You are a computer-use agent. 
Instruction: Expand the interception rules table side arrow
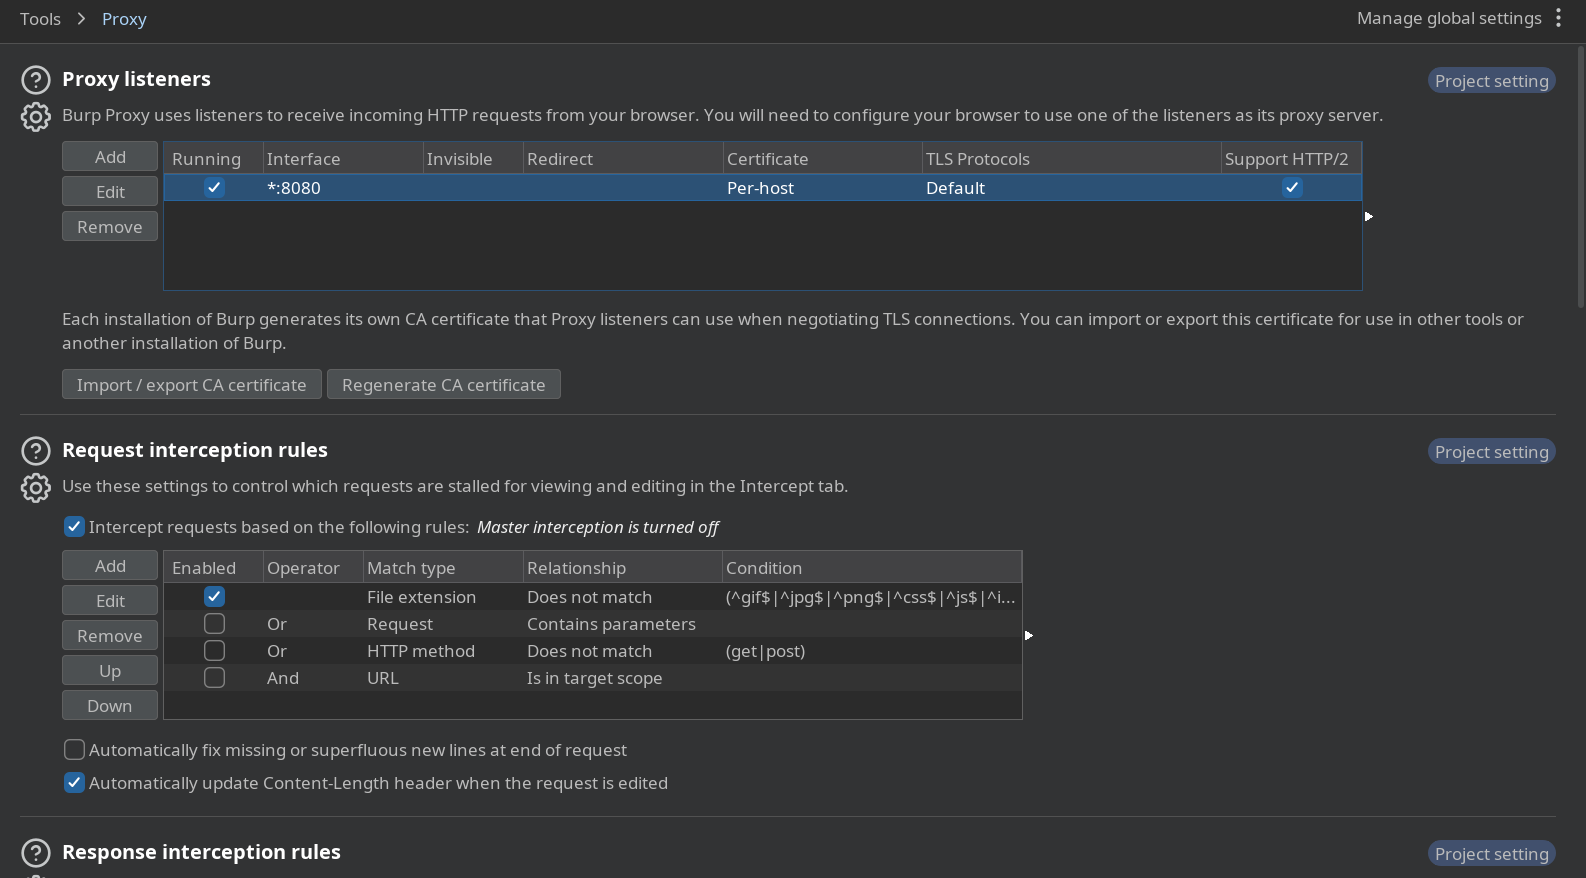click(1029, 635)
